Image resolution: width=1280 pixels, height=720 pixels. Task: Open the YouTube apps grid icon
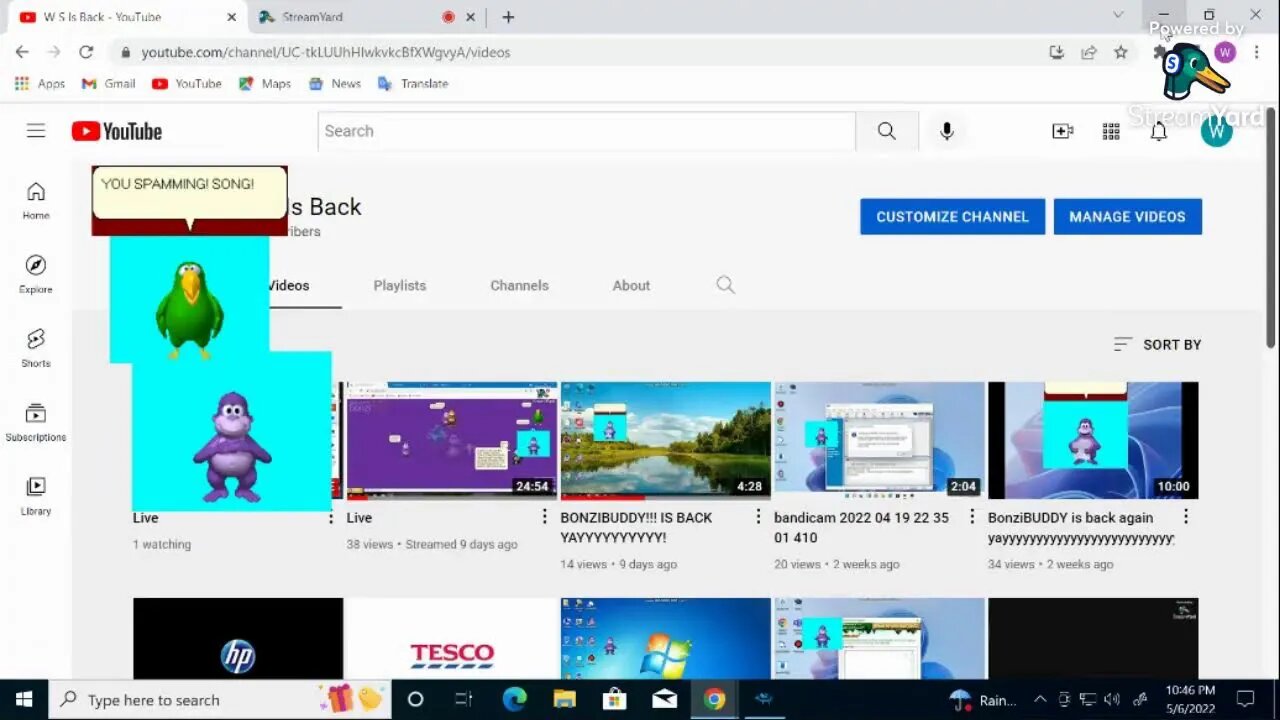click(x=1111, y=131)
